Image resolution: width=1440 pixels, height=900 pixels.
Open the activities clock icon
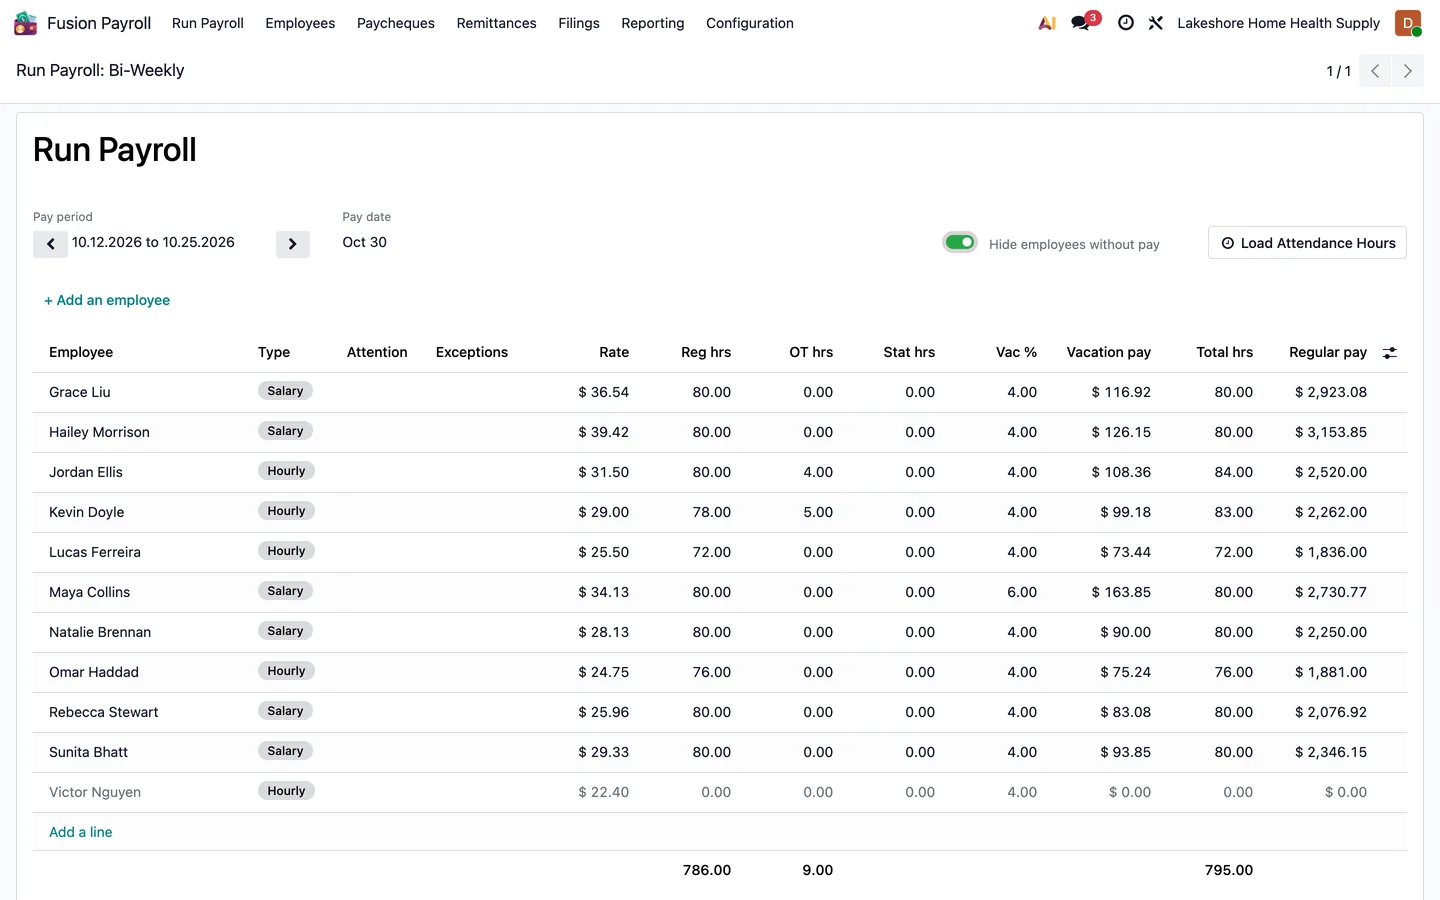[x=1126, y=23]
